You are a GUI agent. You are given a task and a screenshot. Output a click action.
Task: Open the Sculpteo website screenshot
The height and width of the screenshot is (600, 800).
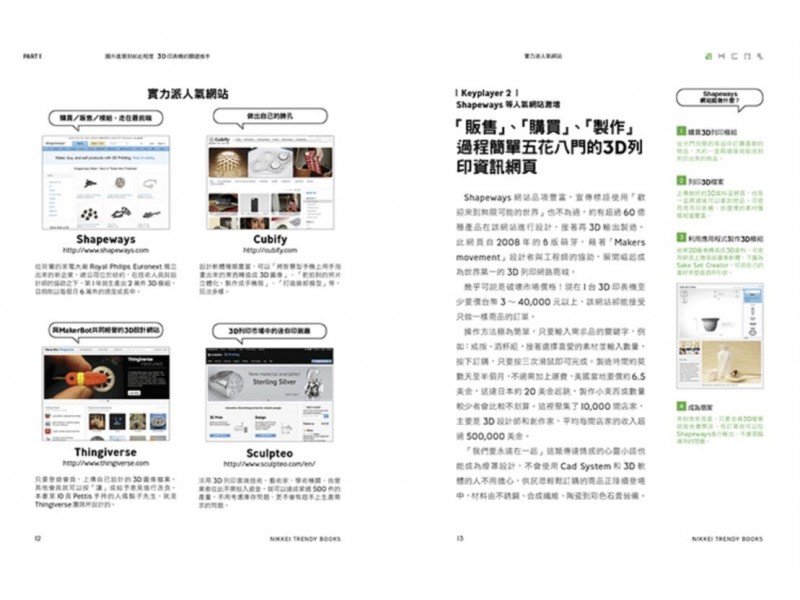coord(269,395)
